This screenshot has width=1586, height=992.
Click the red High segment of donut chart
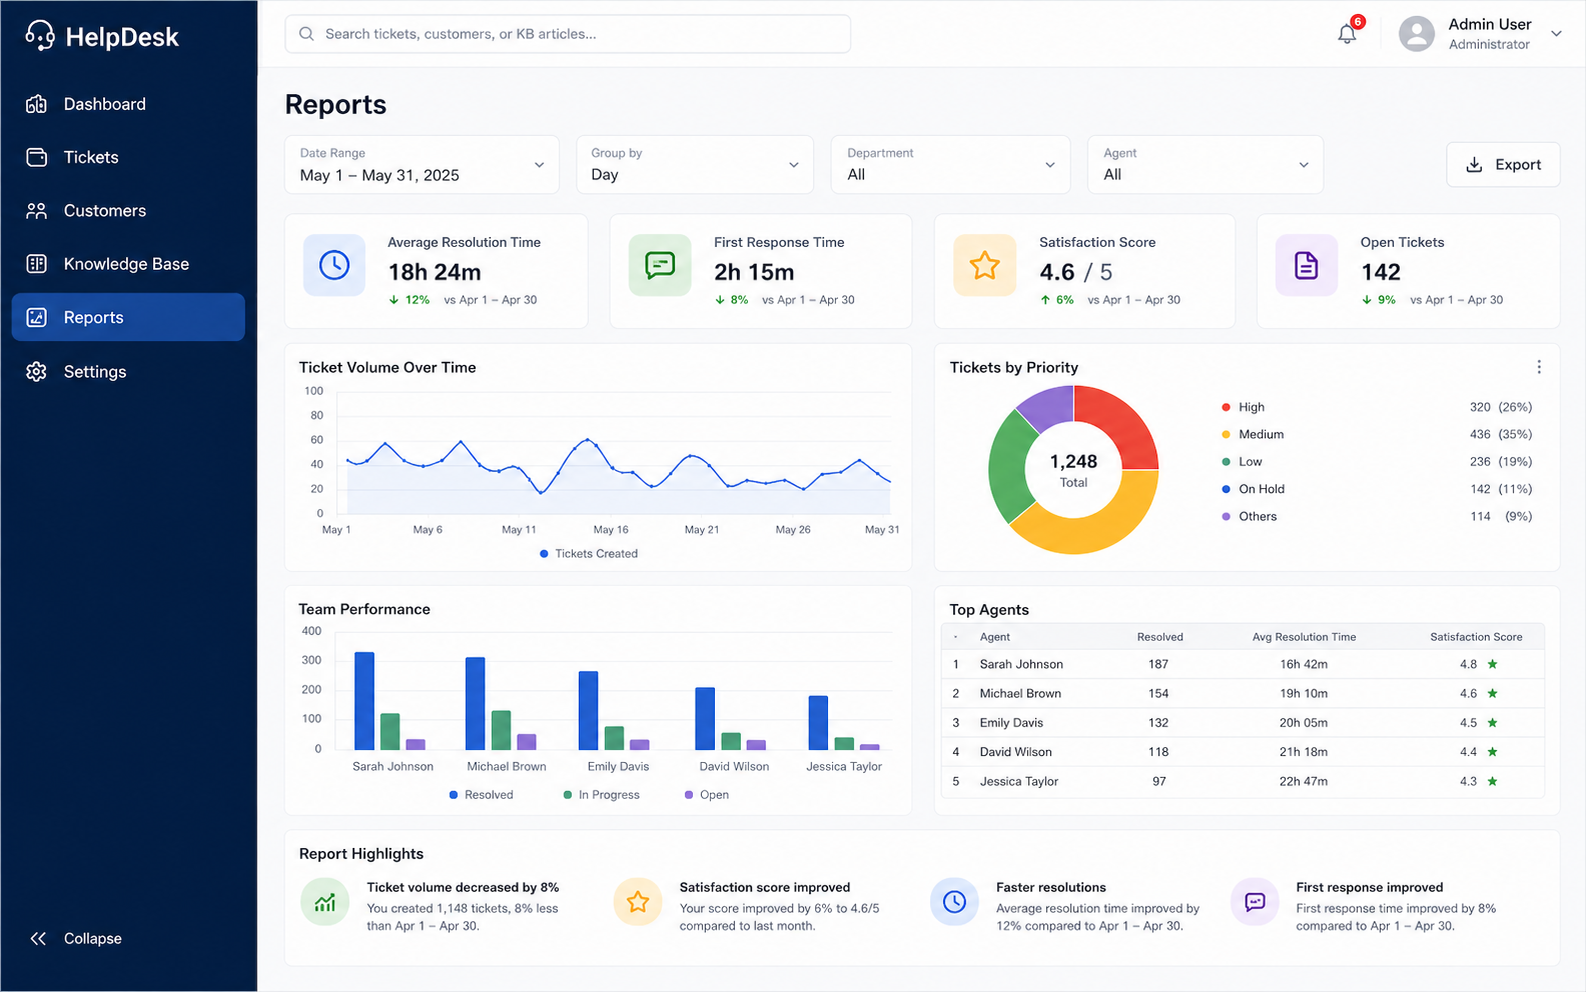coord(1123,420)
